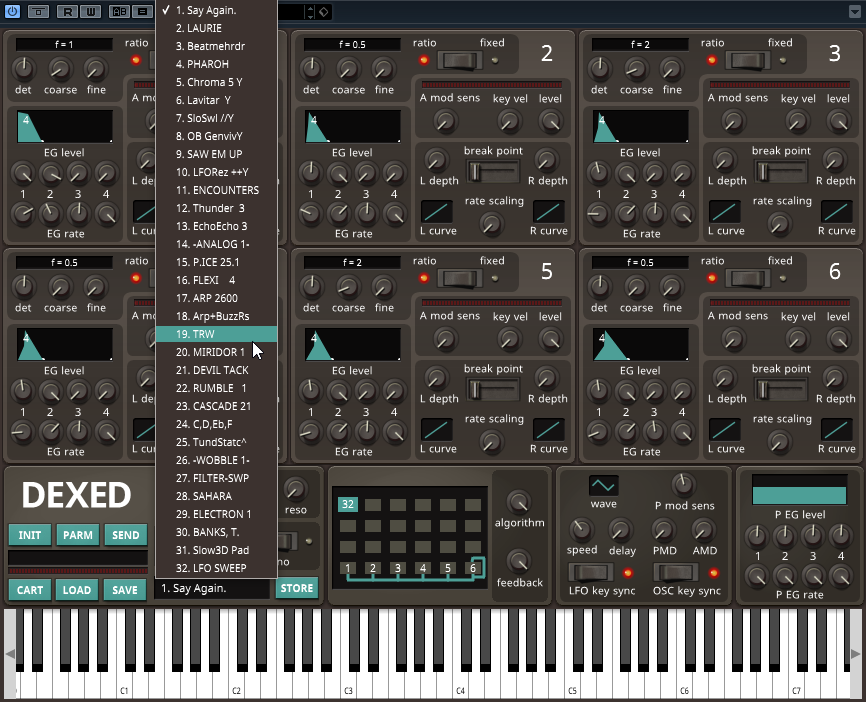Click the equals-sign icon beside A/B compare
The height and width of the screenshot is (702, 866).
[142, 11]
